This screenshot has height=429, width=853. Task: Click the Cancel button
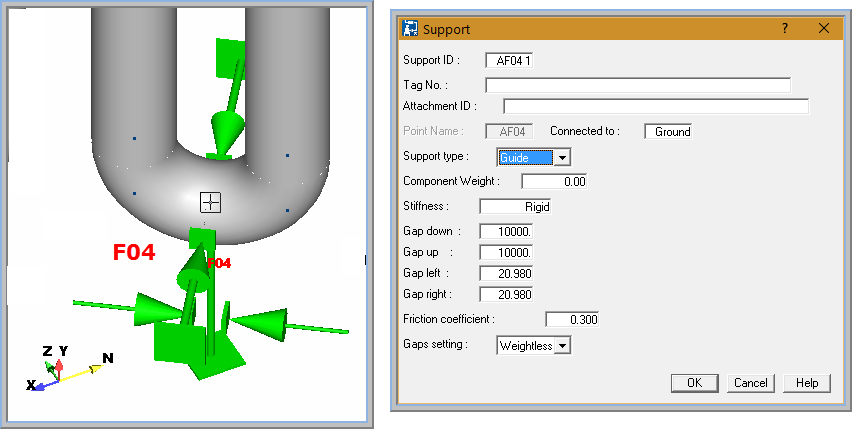[x=751, y=383]
